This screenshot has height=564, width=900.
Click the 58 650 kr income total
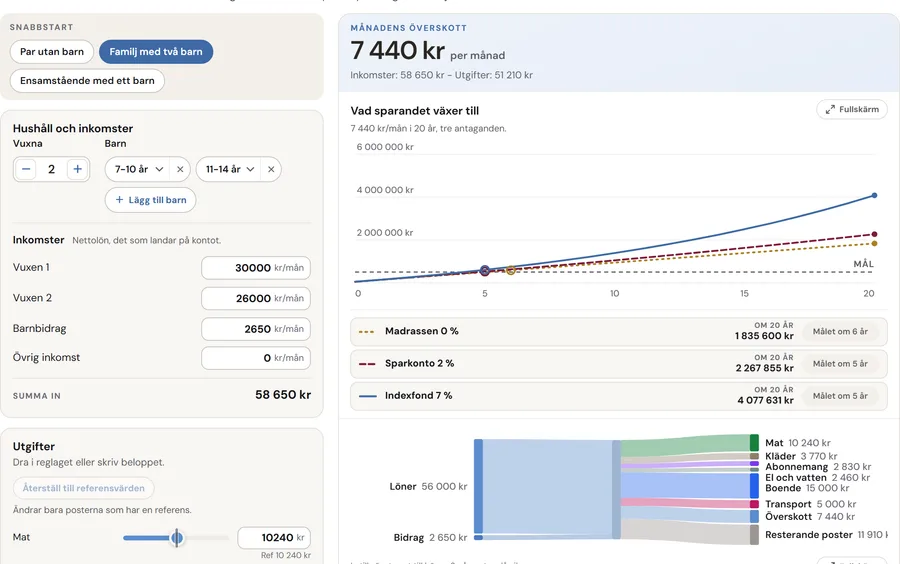[283, 395]
